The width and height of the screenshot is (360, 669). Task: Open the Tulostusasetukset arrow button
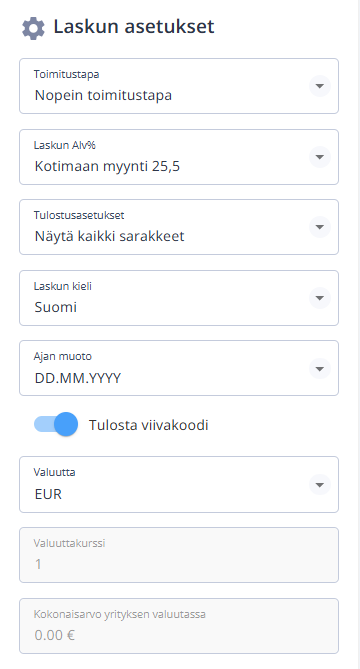(319, 227)
